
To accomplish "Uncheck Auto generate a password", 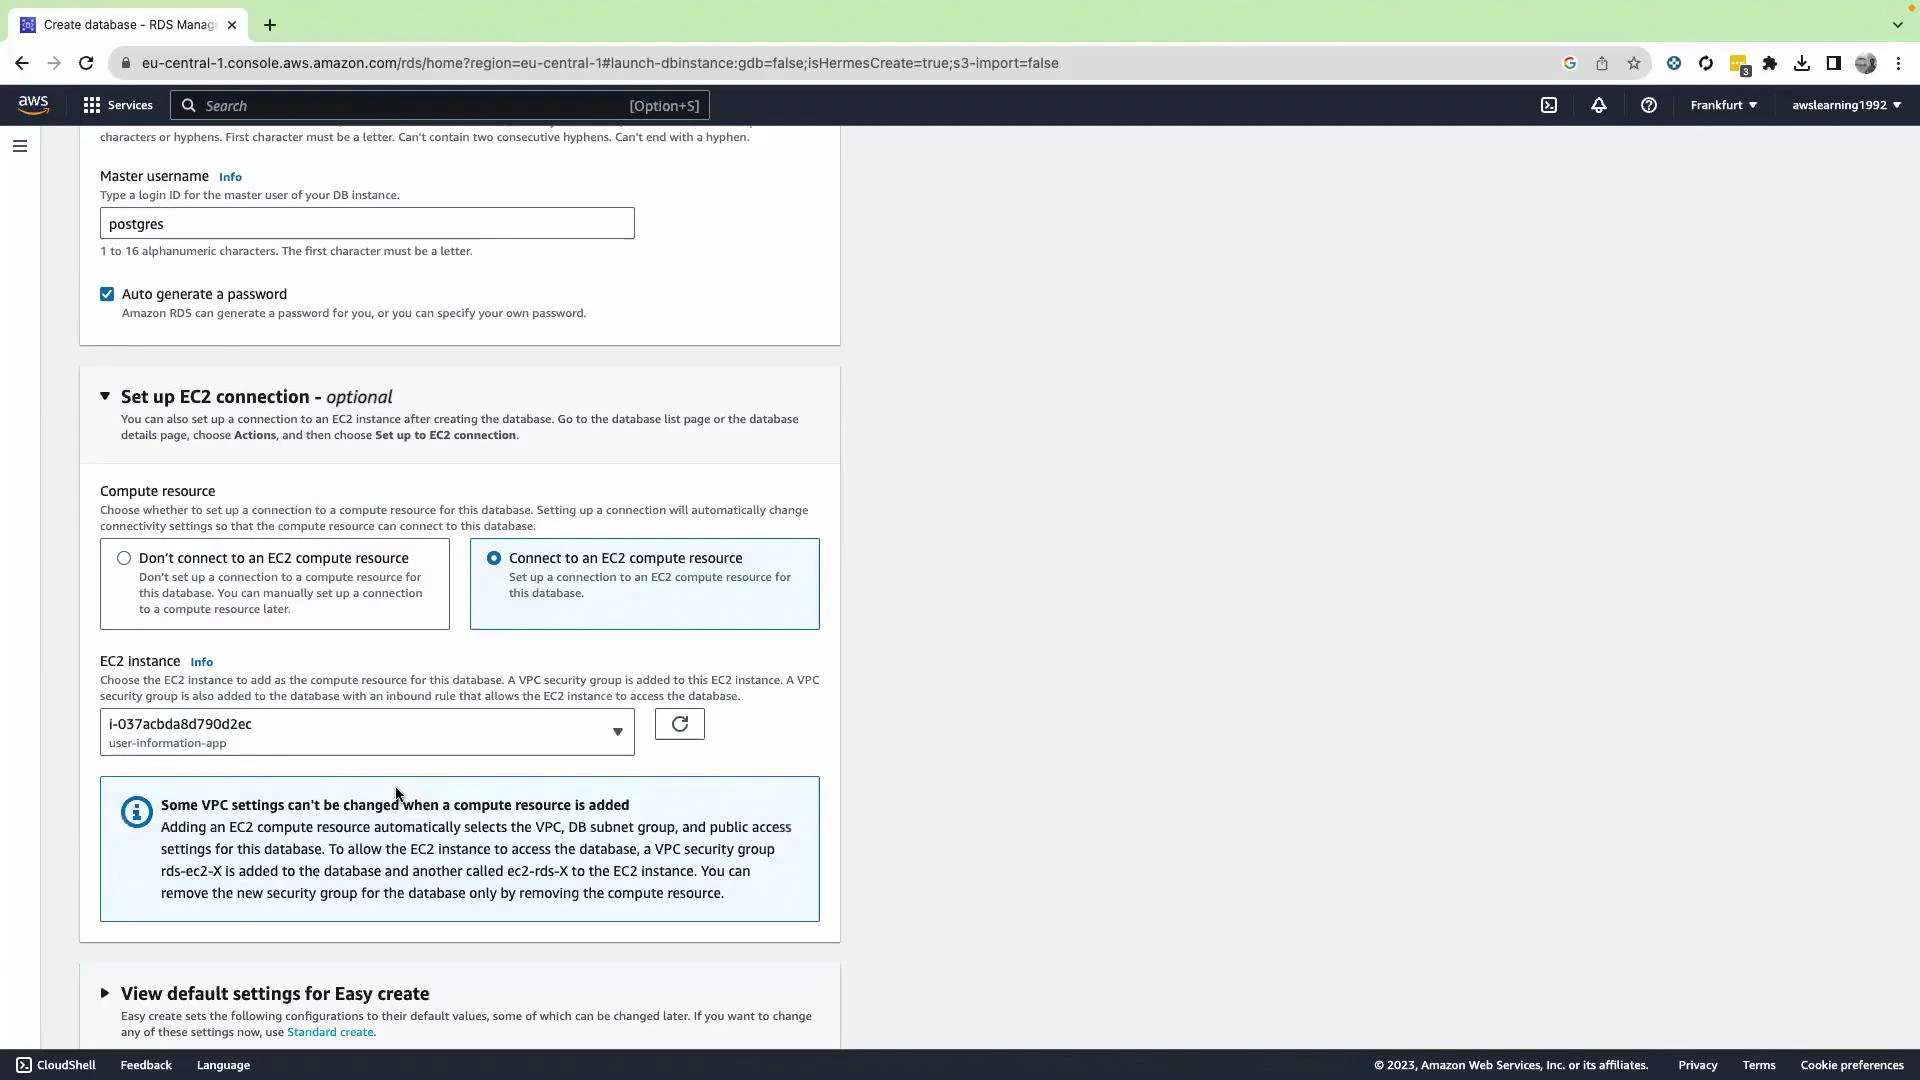I will pyautogui.click(x=107, y=294).
